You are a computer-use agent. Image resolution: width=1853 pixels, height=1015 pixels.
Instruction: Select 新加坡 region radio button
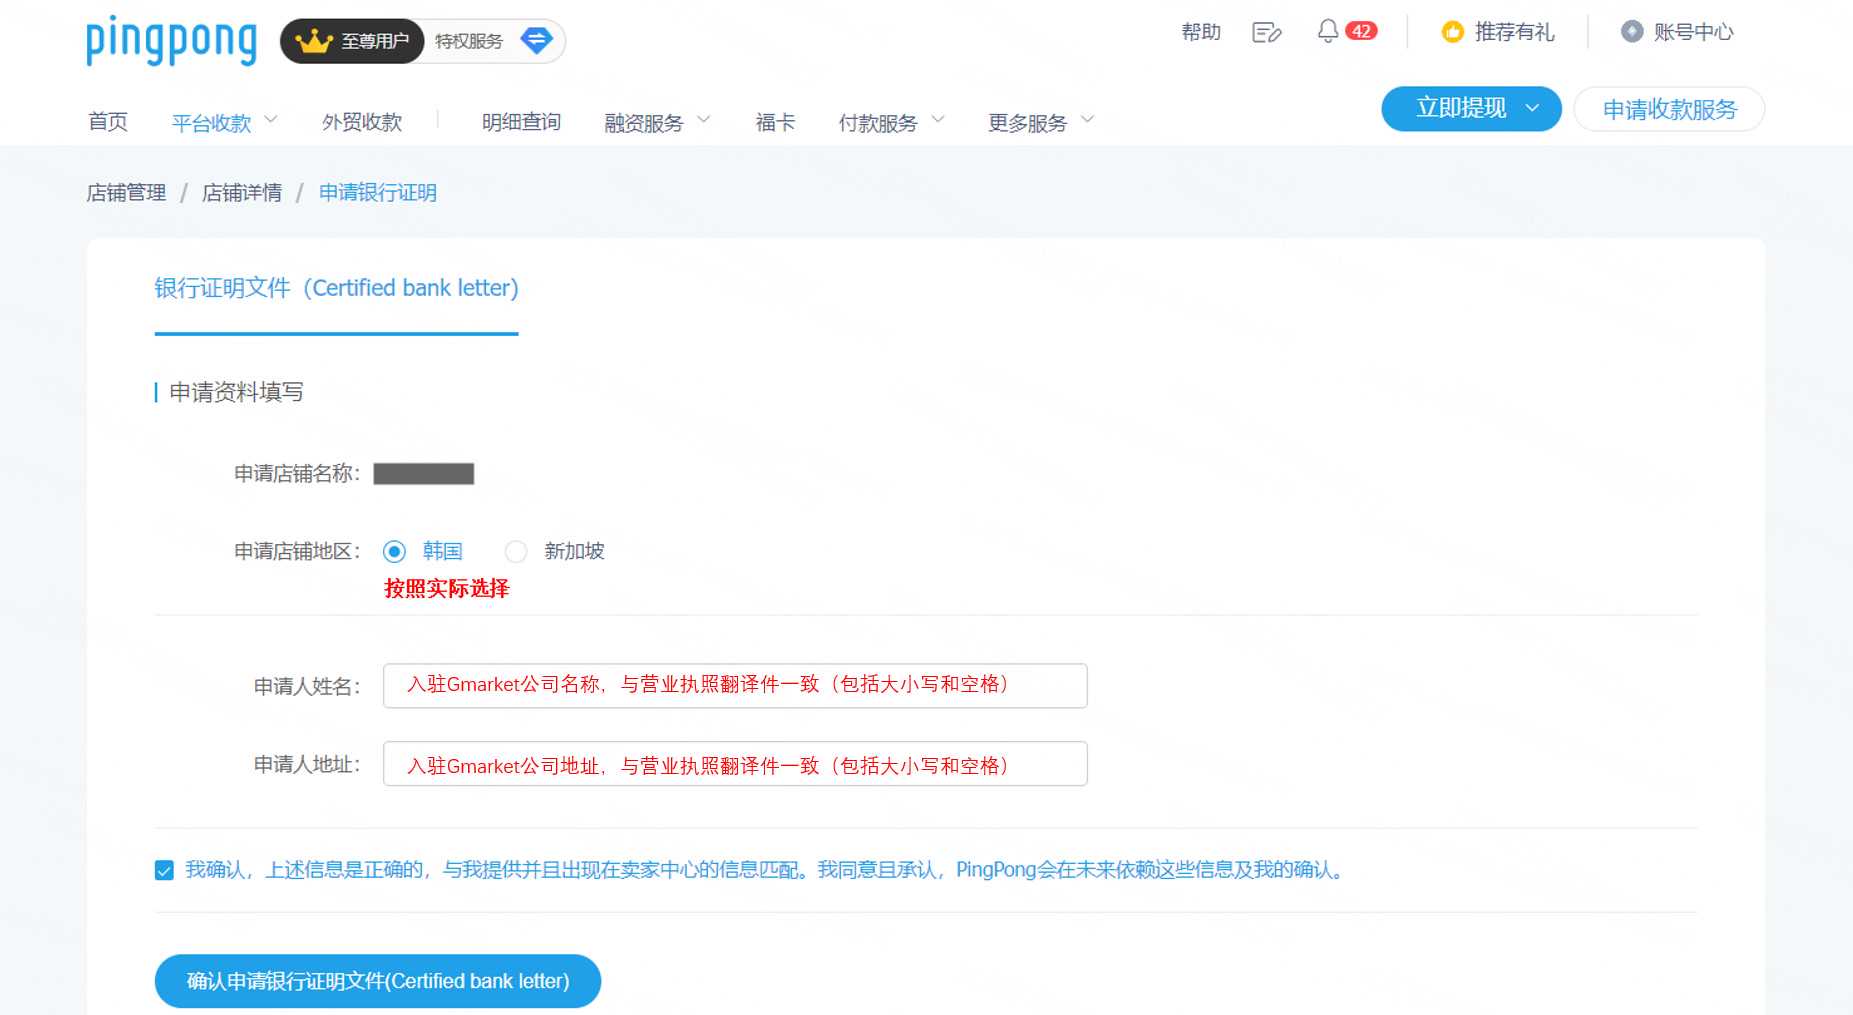(x=516, y=552)
